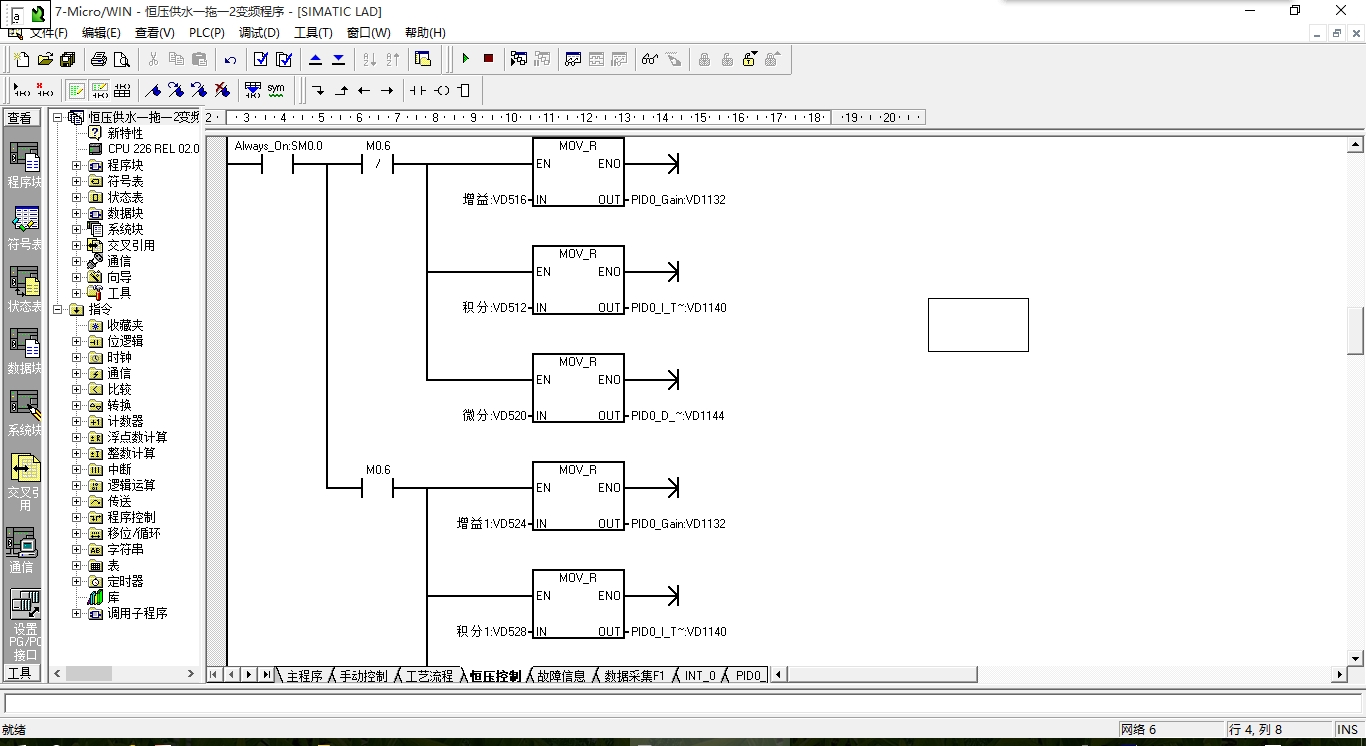Collapse the 指令 tree node

click(58, 309)
